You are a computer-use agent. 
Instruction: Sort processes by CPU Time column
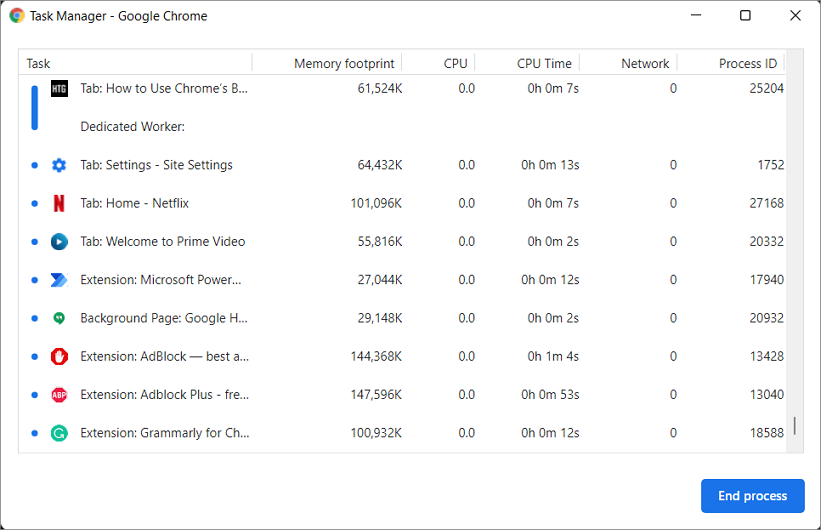pos(543,64)
